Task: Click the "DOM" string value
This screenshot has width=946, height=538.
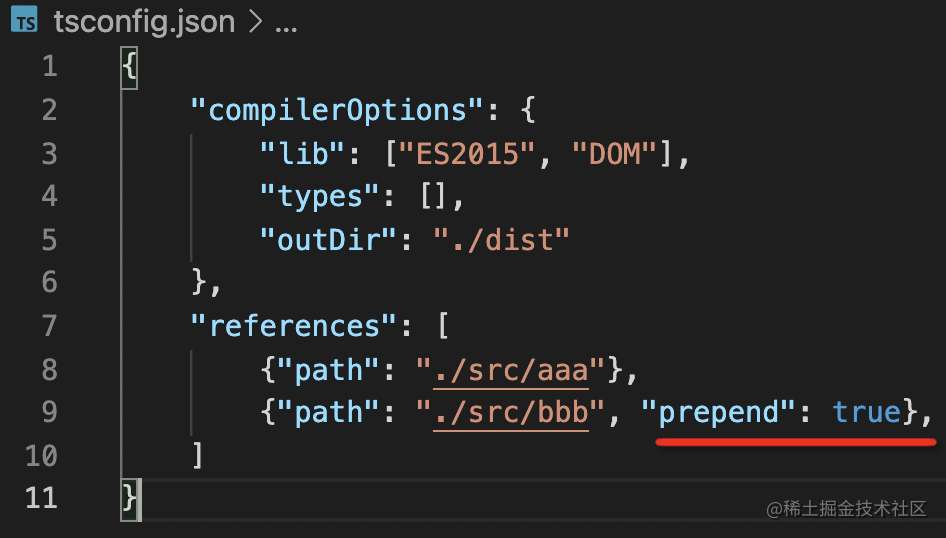Action: click(613, 153)
